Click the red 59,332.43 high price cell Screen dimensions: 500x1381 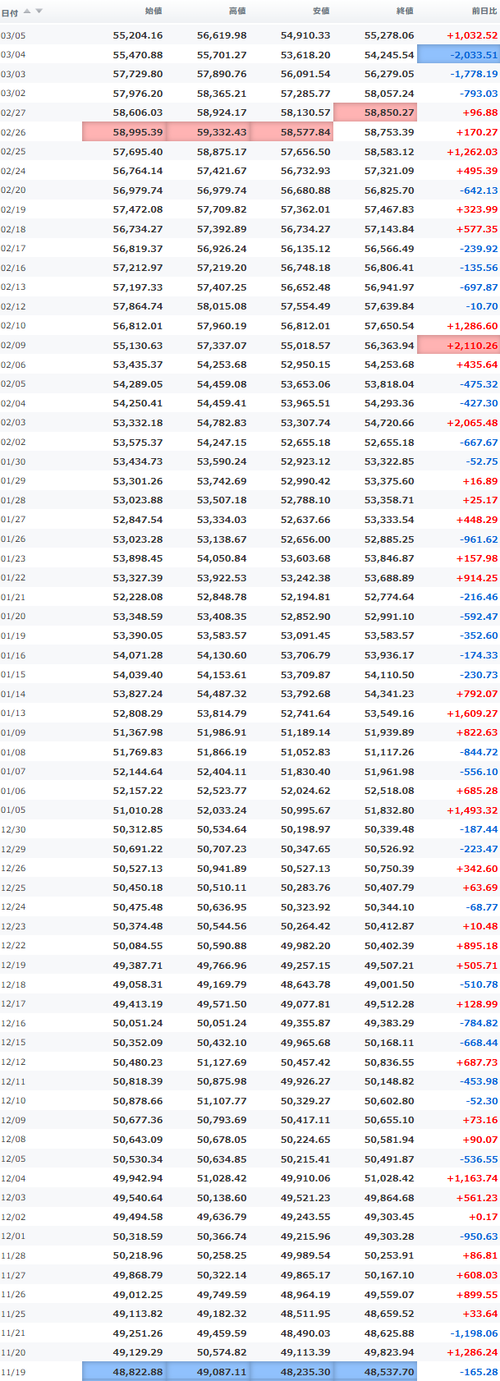pos(208,132)
